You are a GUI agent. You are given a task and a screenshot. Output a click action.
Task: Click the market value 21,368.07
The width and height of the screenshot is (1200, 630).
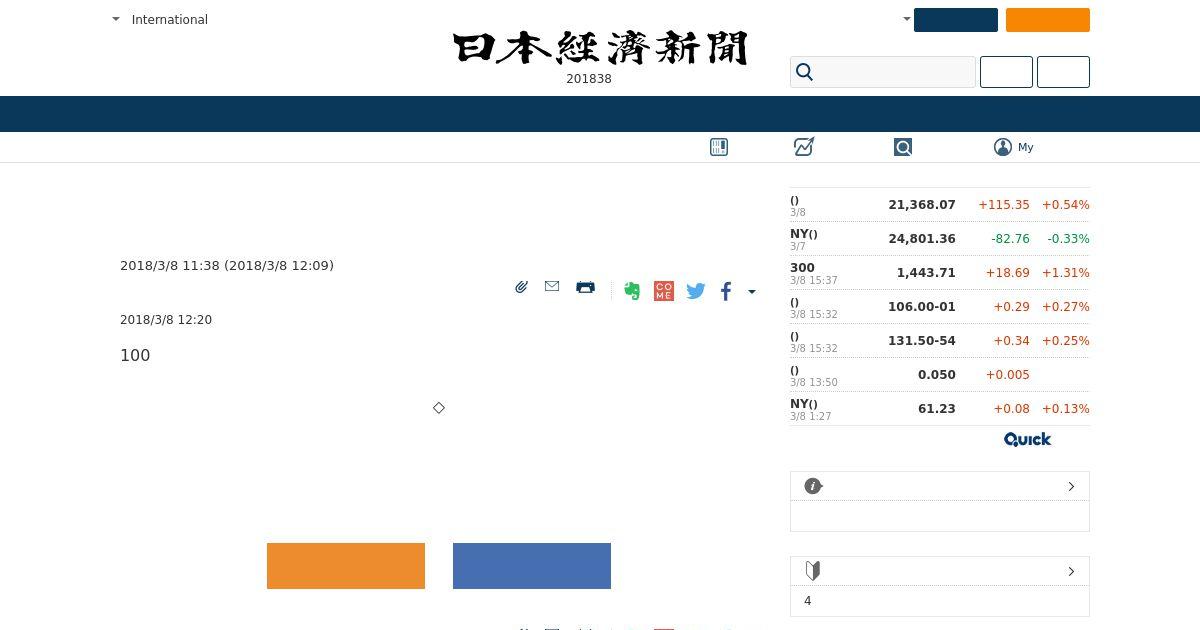pyautogui.click(x=922, y=204)
